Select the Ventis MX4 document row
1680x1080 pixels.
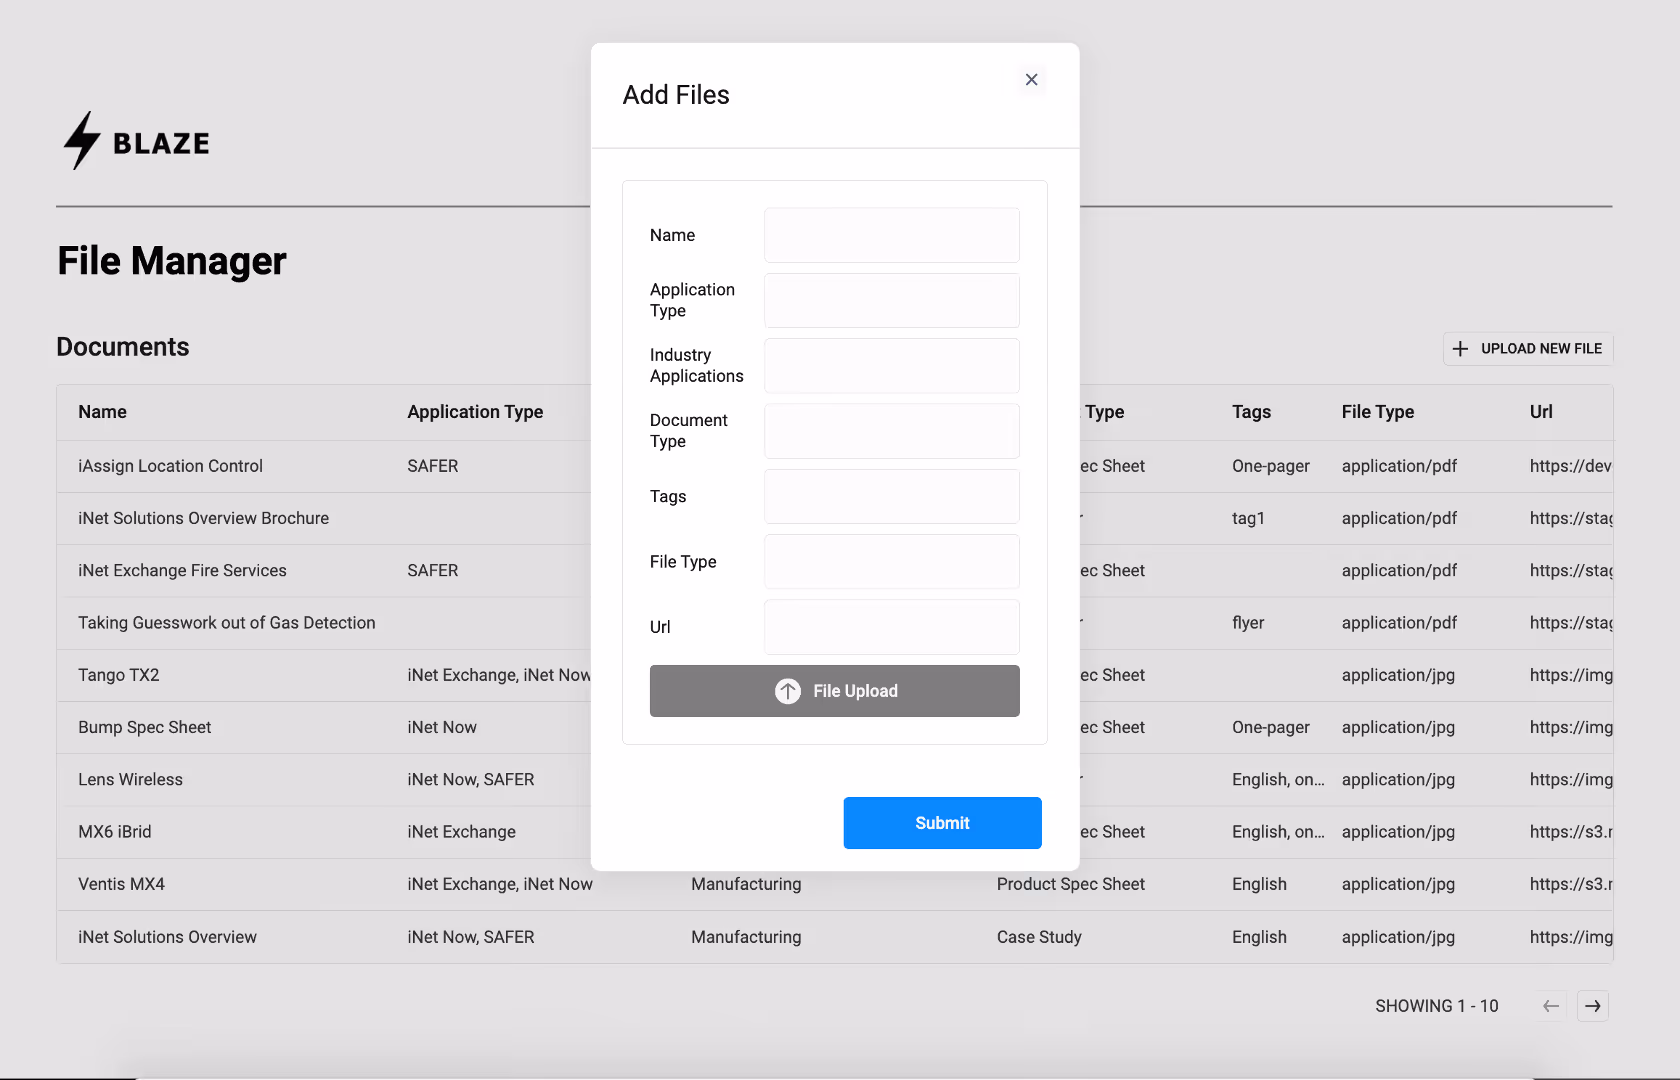122,884
